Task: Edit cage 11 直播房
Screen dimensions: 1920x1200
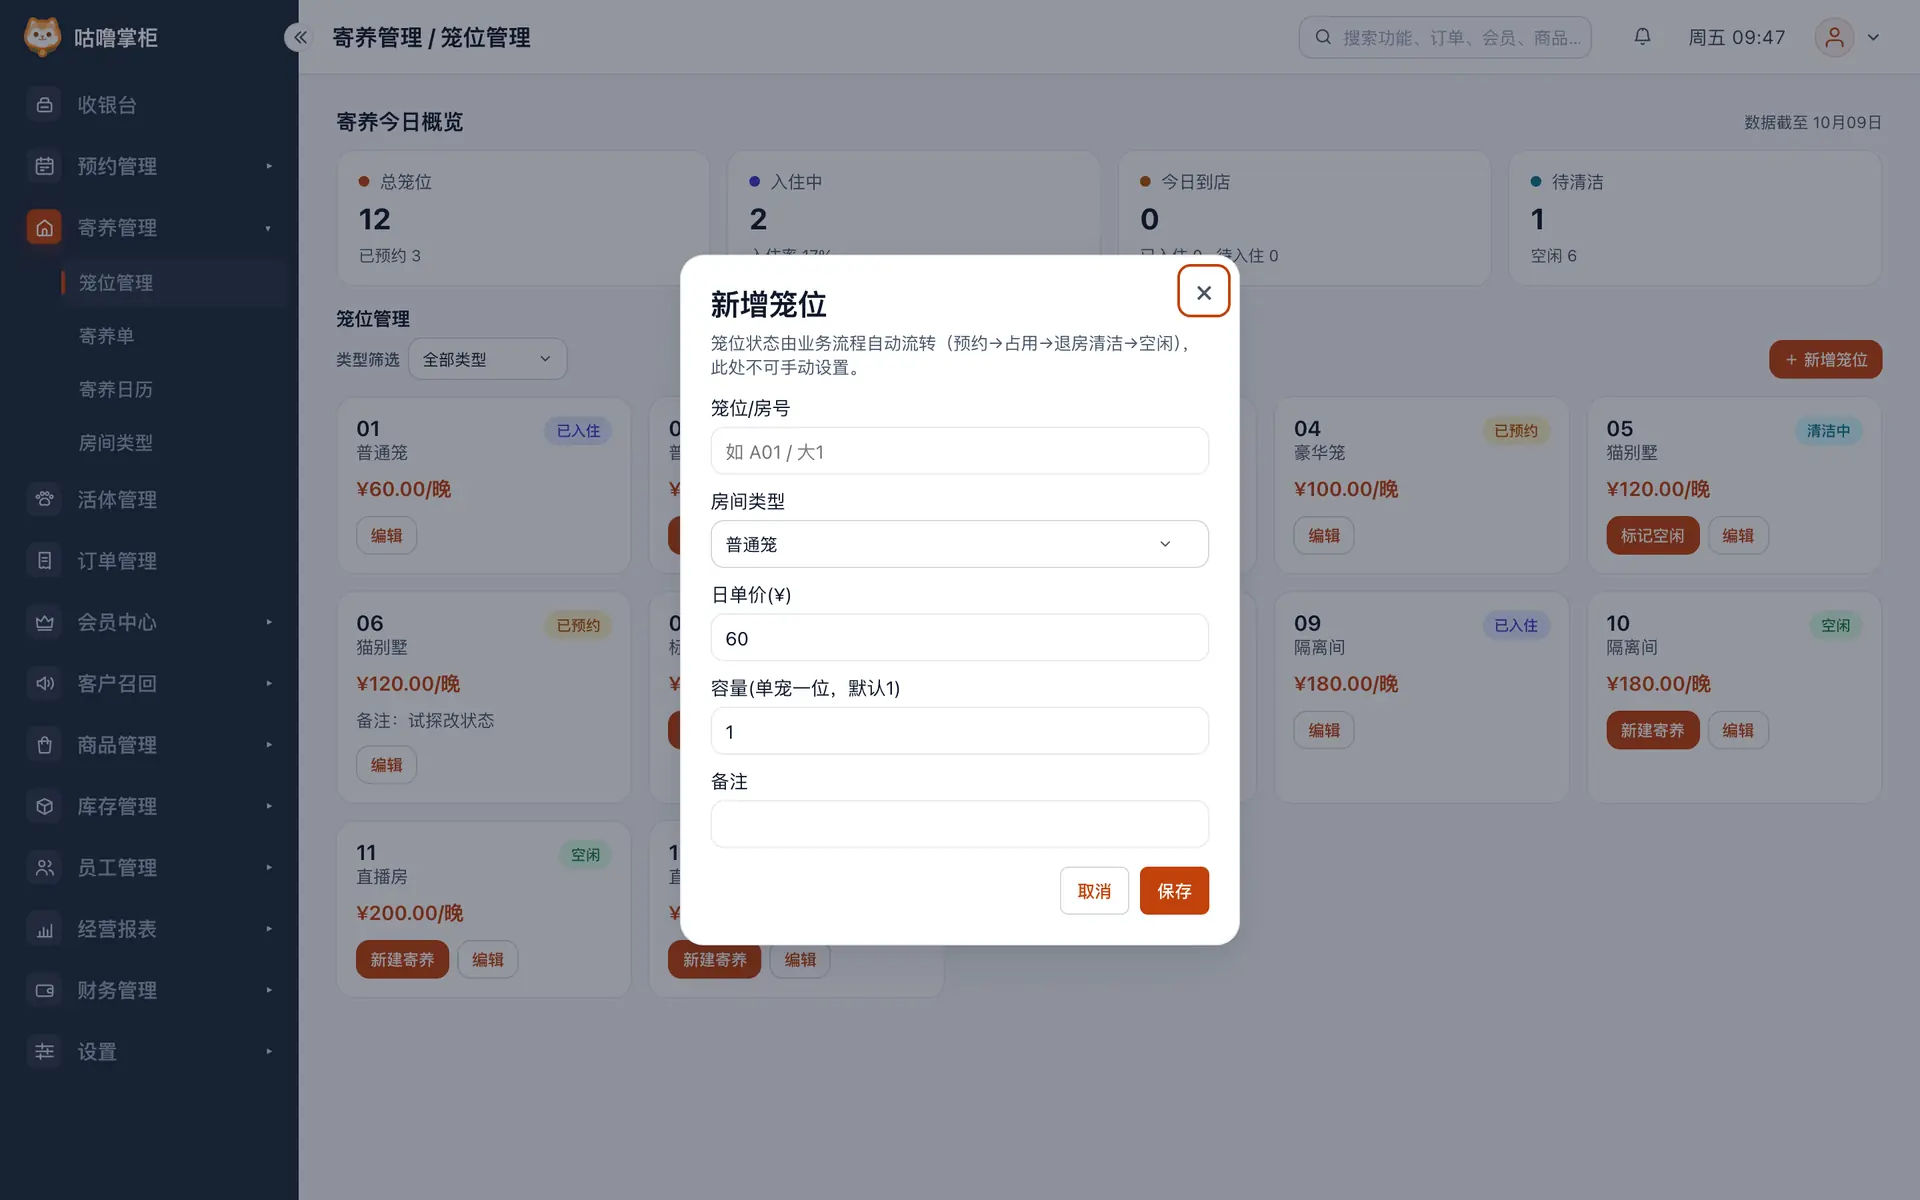Action: click(487, 959)
